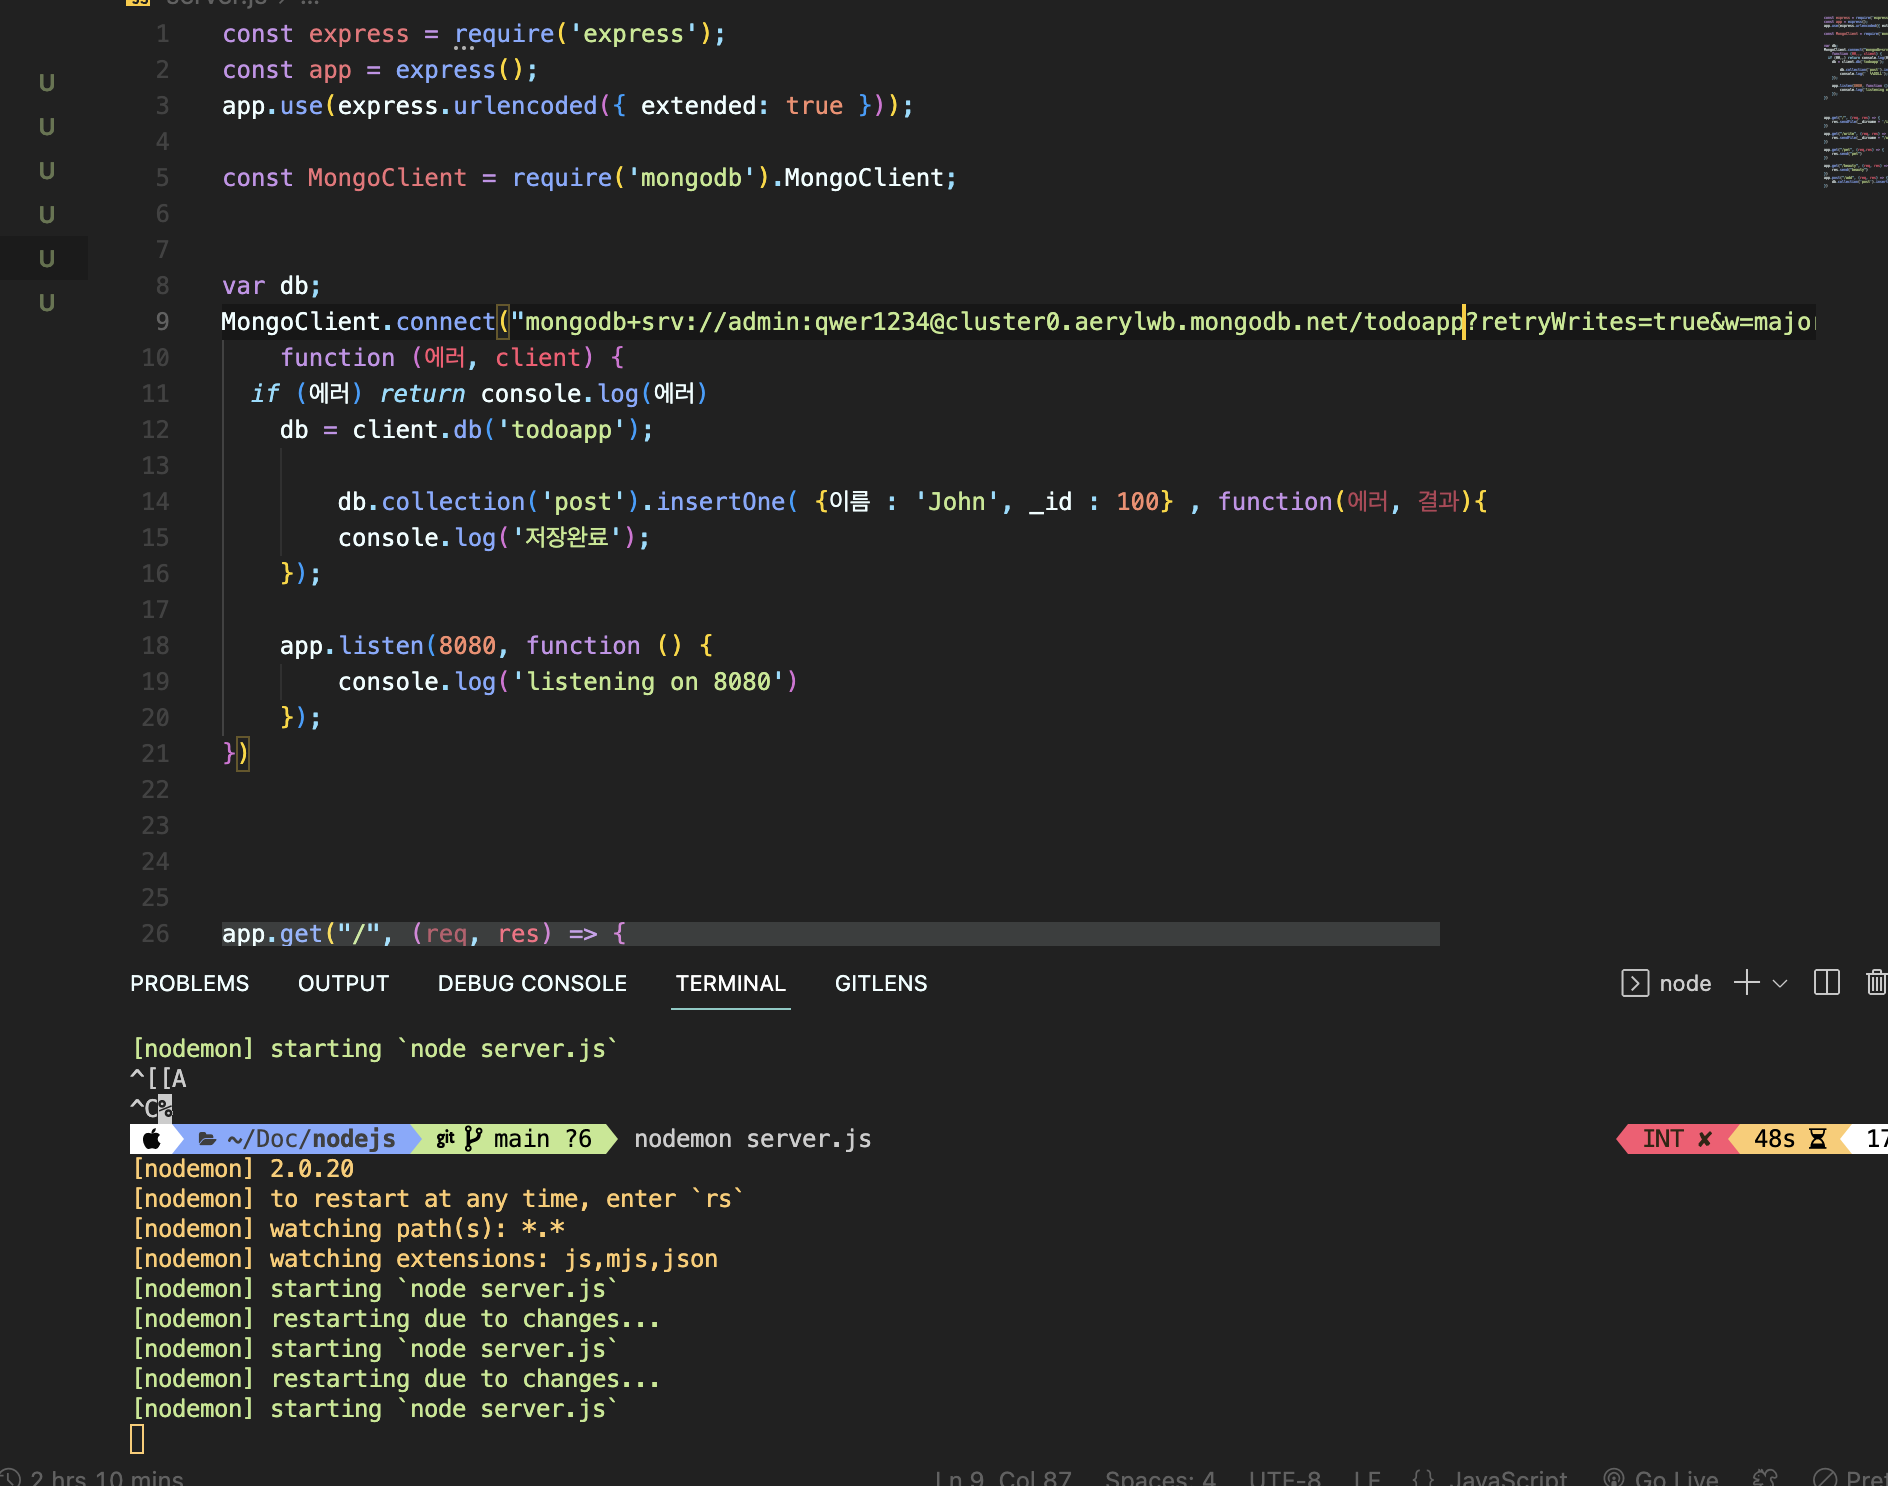Click the git branch icon in prompt
Screen dimensions: 1888x1486
pyautogui.click(x=473, y=1139)
